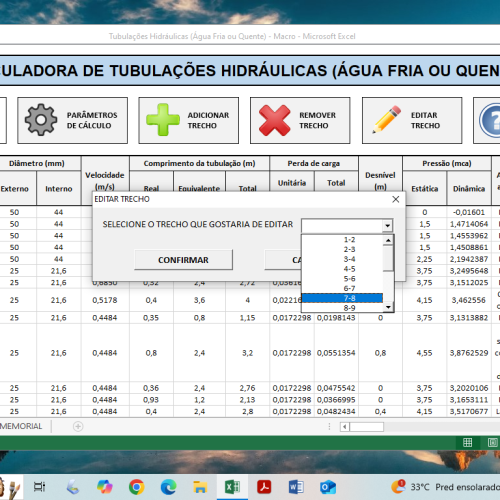Click the dropdown list scroll down arrow
Image resolution: width=500 pixels, height=500 pixels.
[388, 307]
